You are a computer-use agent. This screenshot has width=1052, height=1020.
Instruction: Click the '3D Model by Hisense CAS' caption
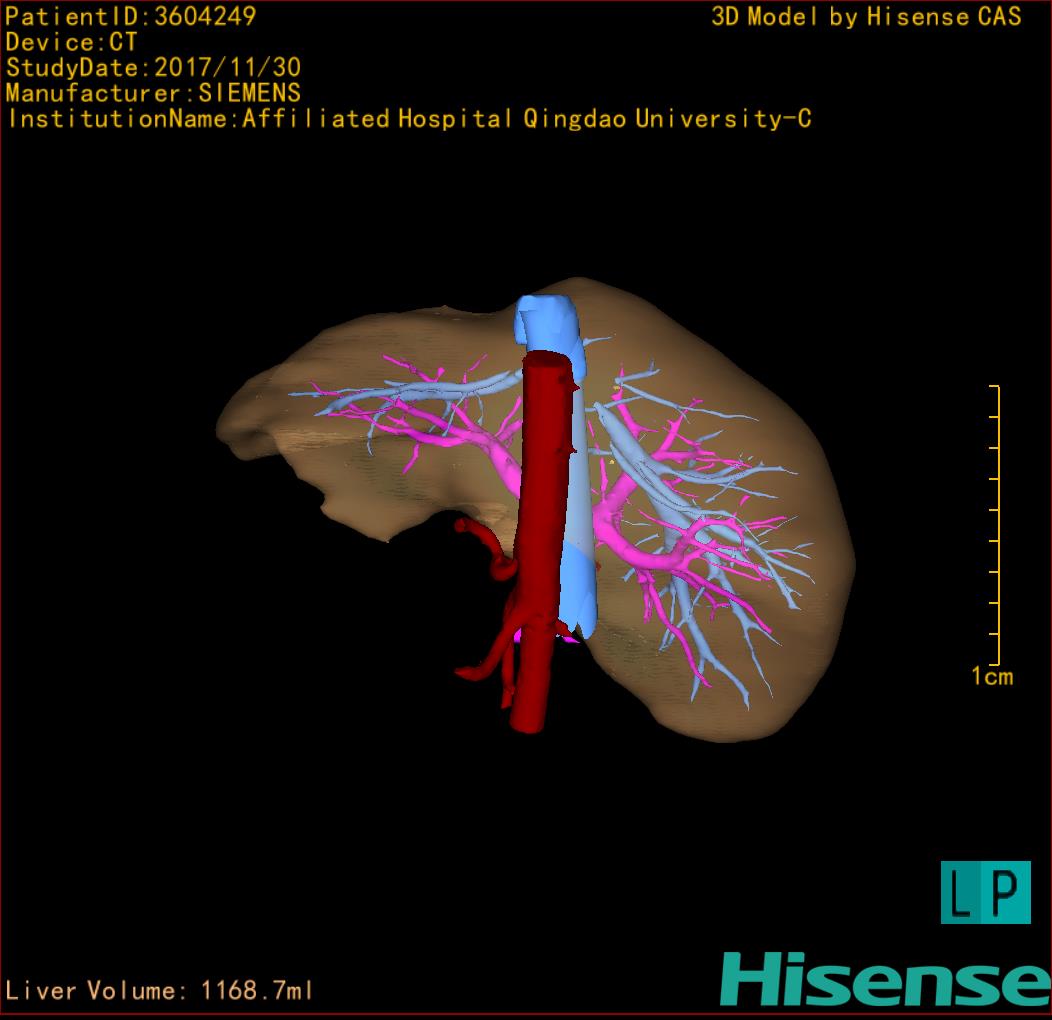pos(866,16)
